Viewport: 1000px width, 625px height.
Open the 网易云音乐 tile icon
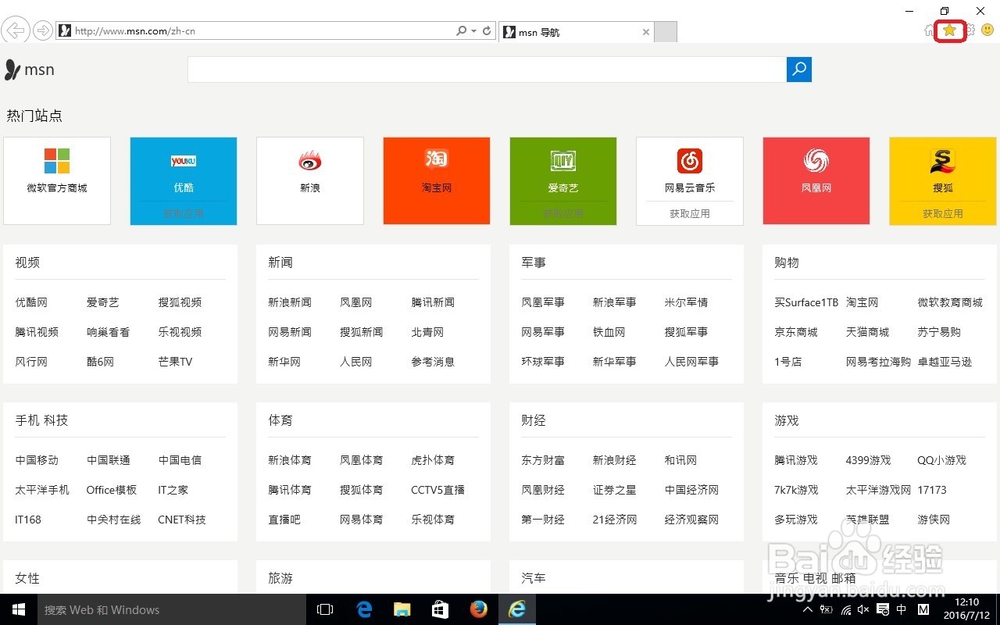click(x=689, y=161)
